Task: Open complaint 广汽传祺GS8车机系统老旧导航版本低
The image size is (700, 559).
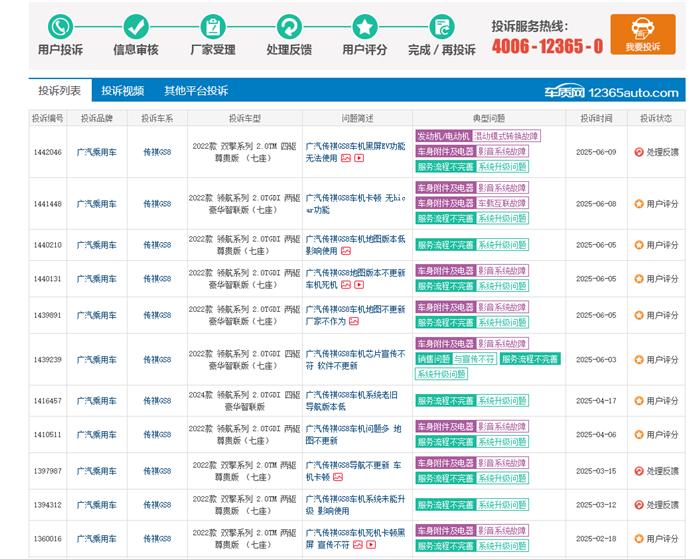Action: click(352, 401)
